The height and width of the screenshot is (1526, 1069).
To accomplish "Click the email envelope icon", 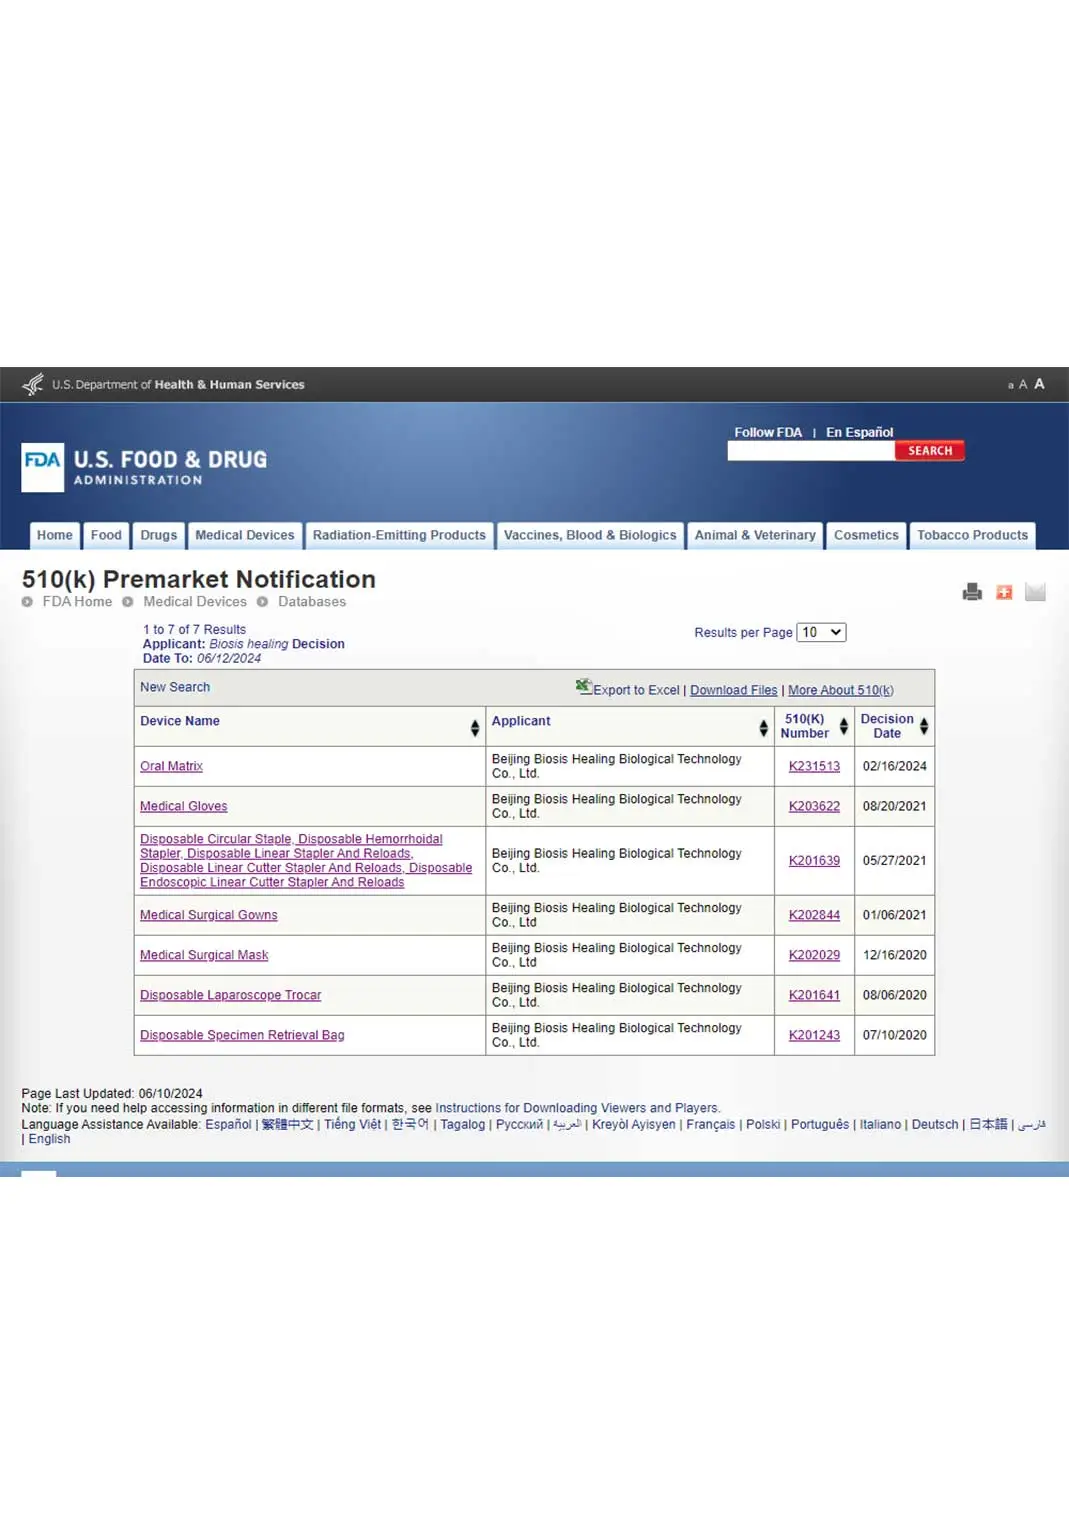I will (1035, 592).
